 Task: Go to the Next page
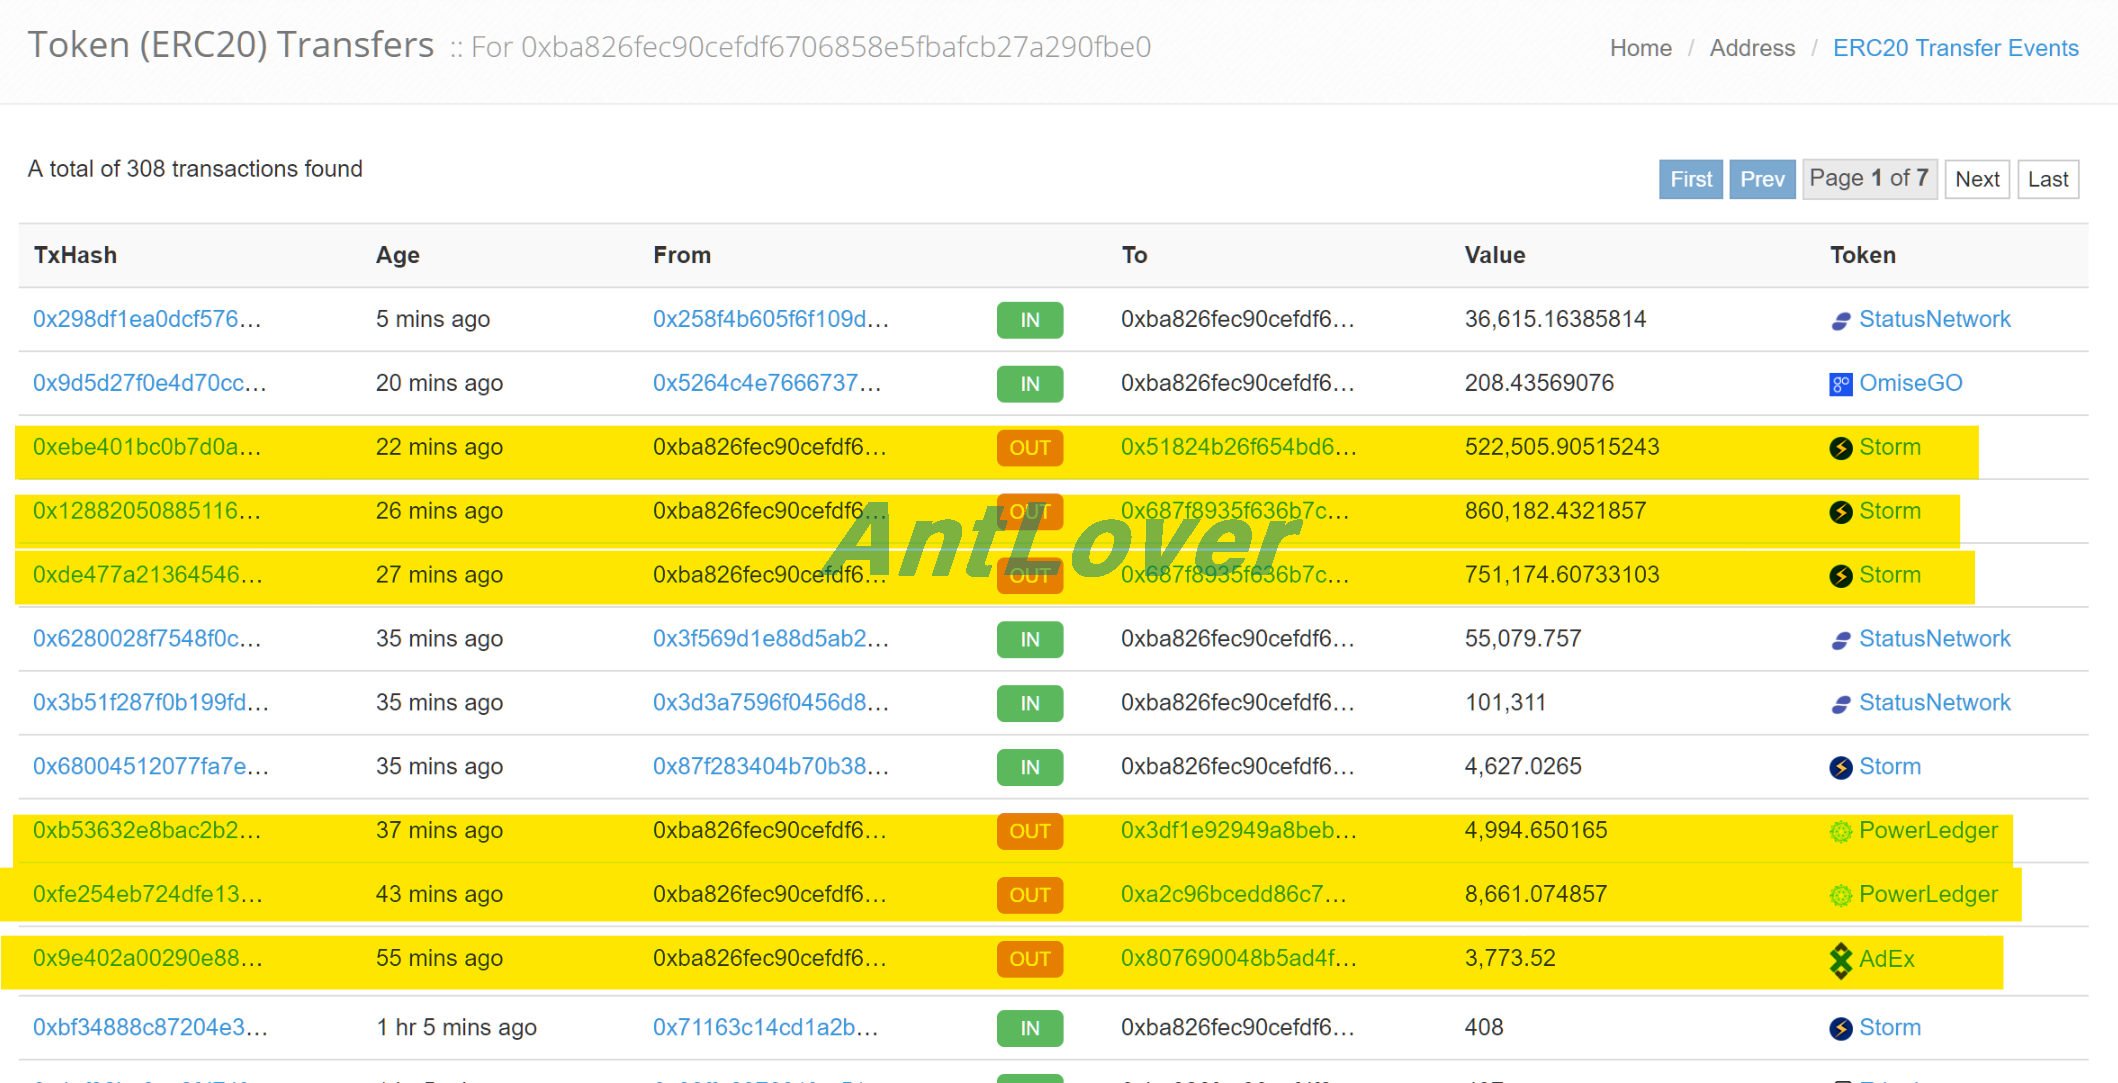click(1977, 179)
